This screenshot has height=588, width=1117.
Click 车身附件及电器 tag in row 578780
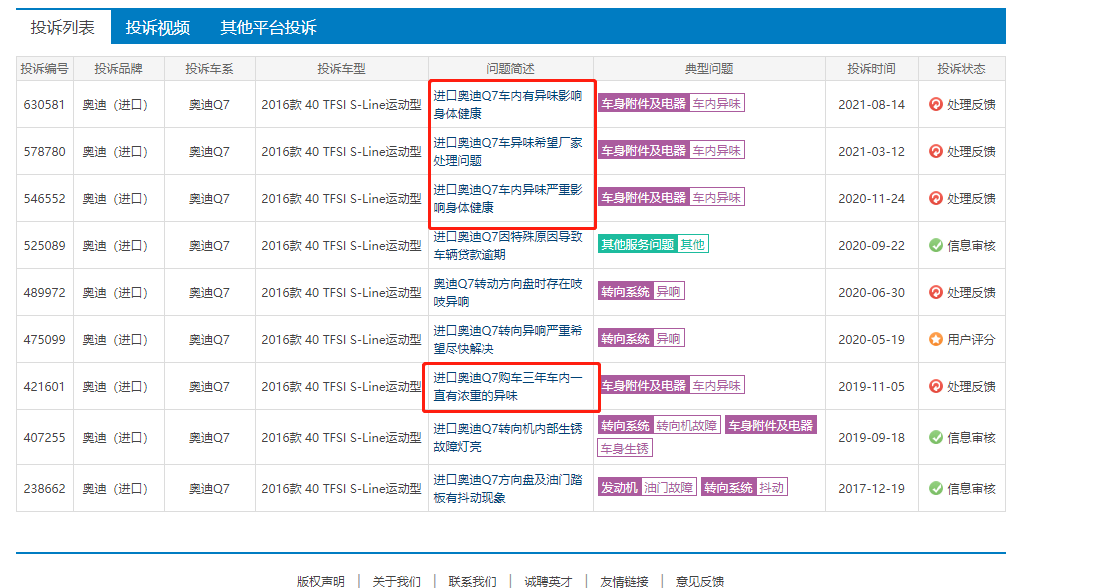[x=643, y=150]
